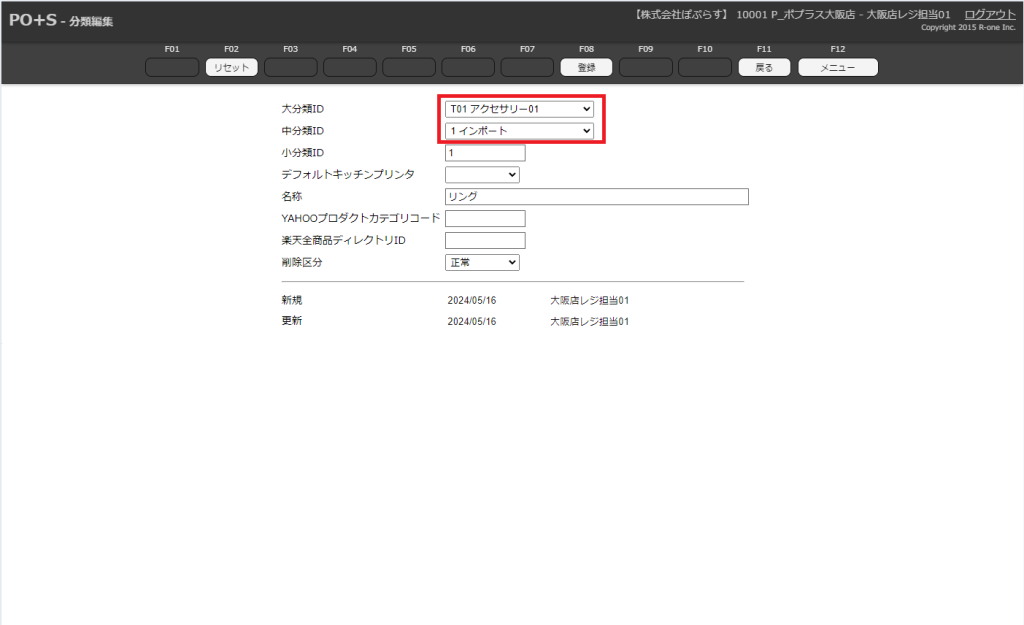Click the リセット (F02) button
Screen dimensions: 1024x625
tap(231, 68)
